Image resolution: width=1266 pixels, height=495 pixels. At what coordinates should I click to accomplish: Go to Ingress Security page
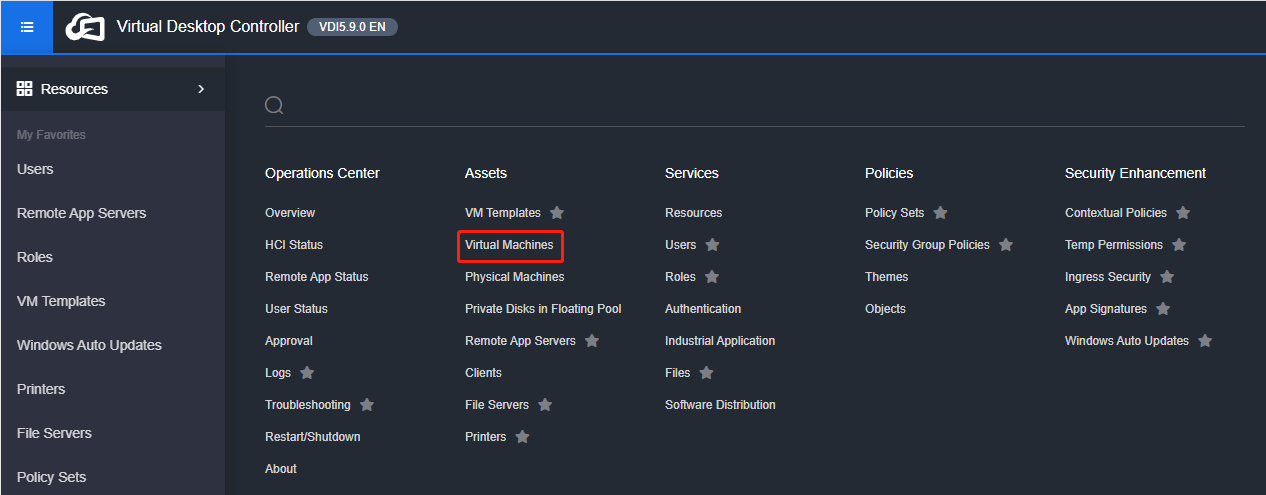1108,277
